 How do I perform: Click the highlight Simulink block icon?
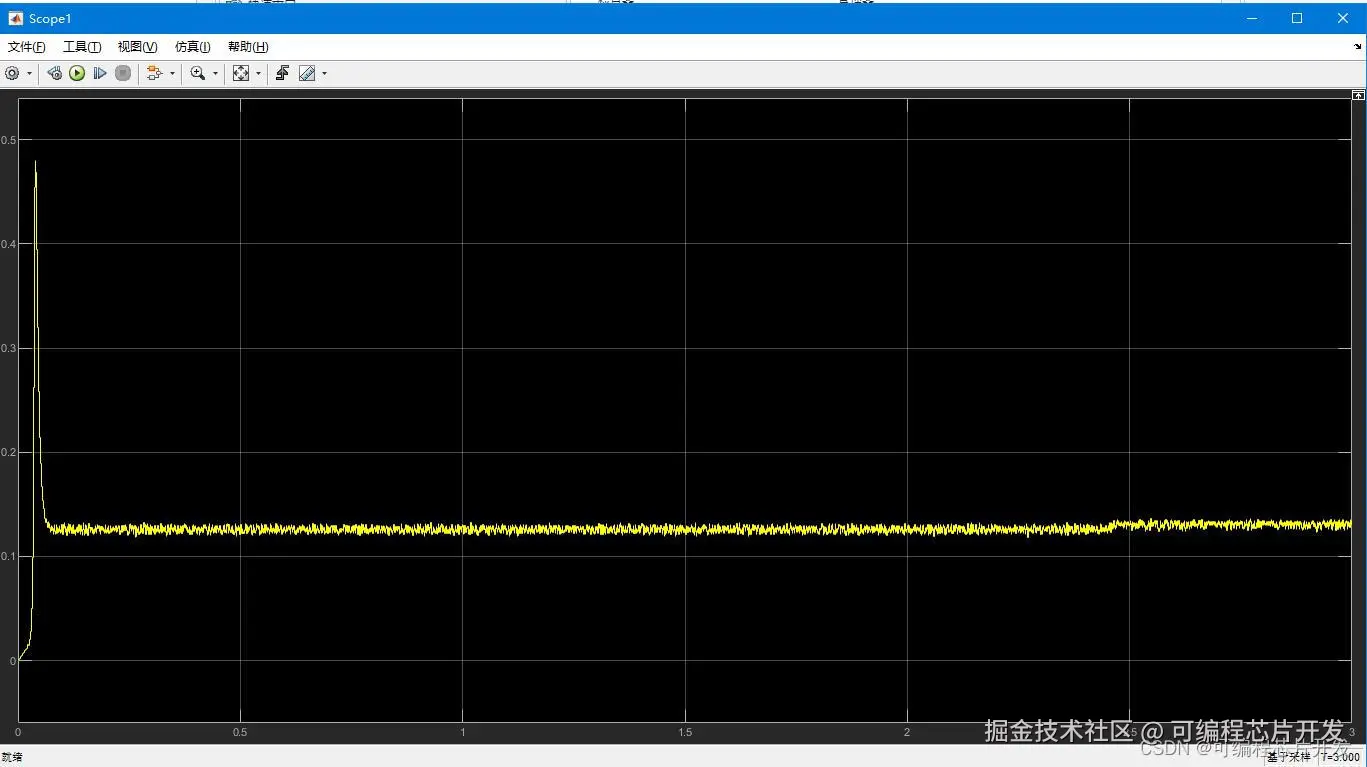click(154, 73)
